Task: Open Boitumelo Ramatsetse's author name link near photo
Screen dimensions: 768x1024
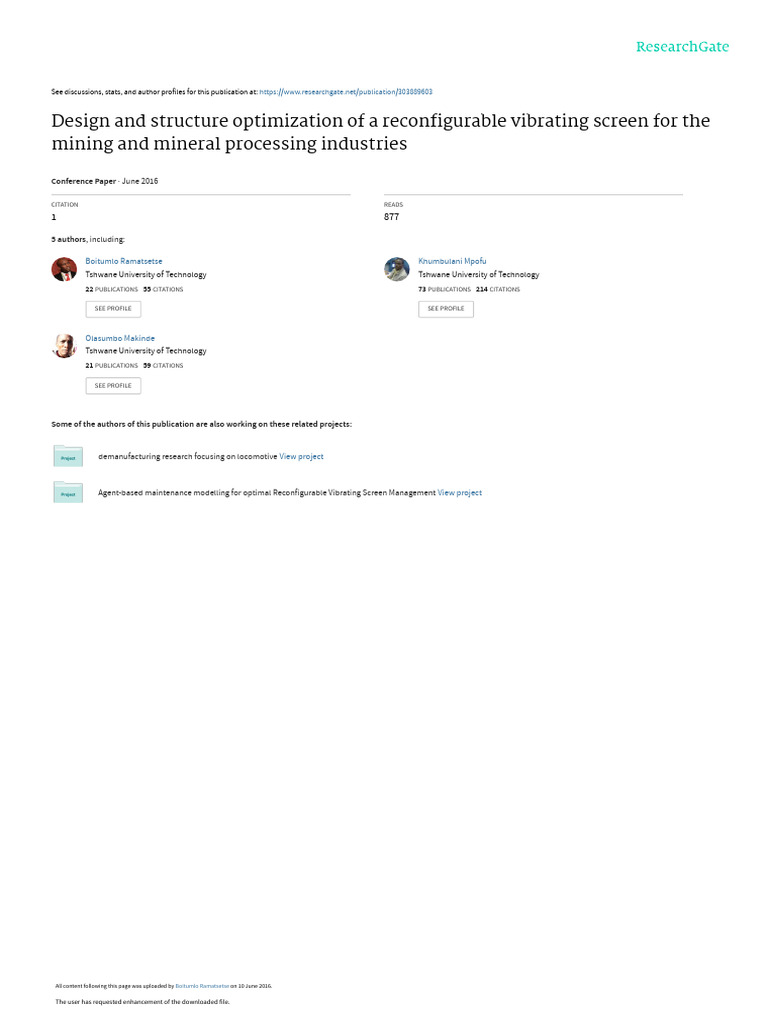Action: tap(124, 261)
